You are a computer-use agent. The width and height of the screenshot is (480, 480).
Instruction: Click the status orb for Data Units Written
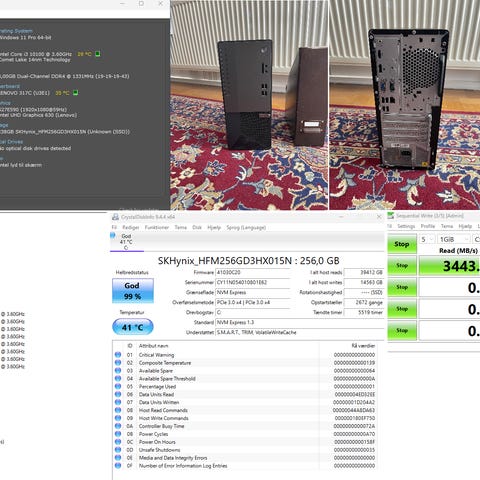118,402
